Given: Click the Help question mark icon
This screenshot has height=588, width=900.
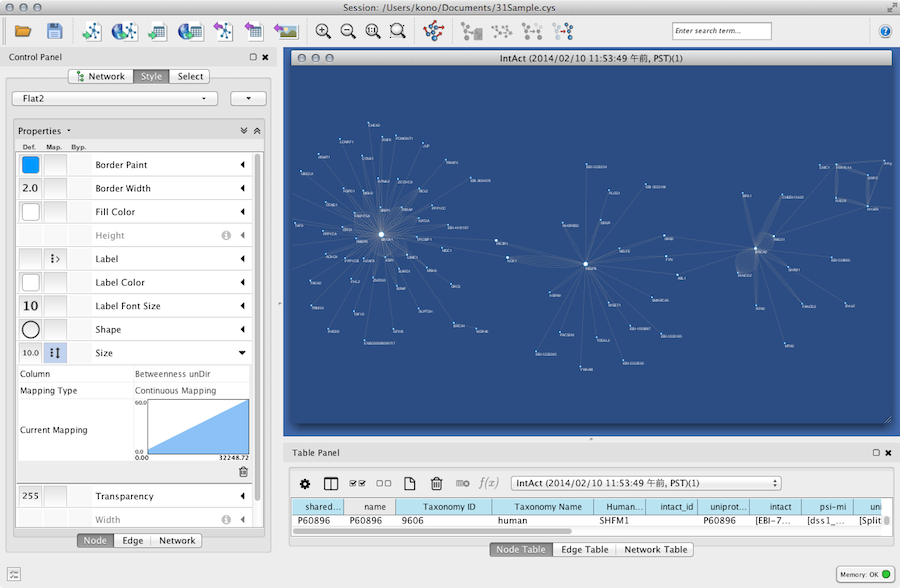Looking at the screenshot, I should pos(885,31).
